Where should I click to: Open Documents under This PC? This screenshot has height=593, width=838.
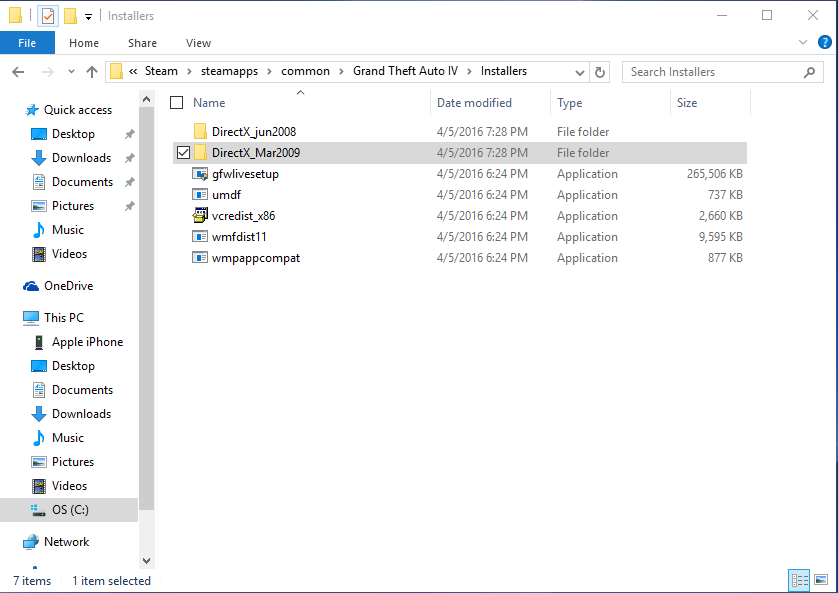pos(82,390)
